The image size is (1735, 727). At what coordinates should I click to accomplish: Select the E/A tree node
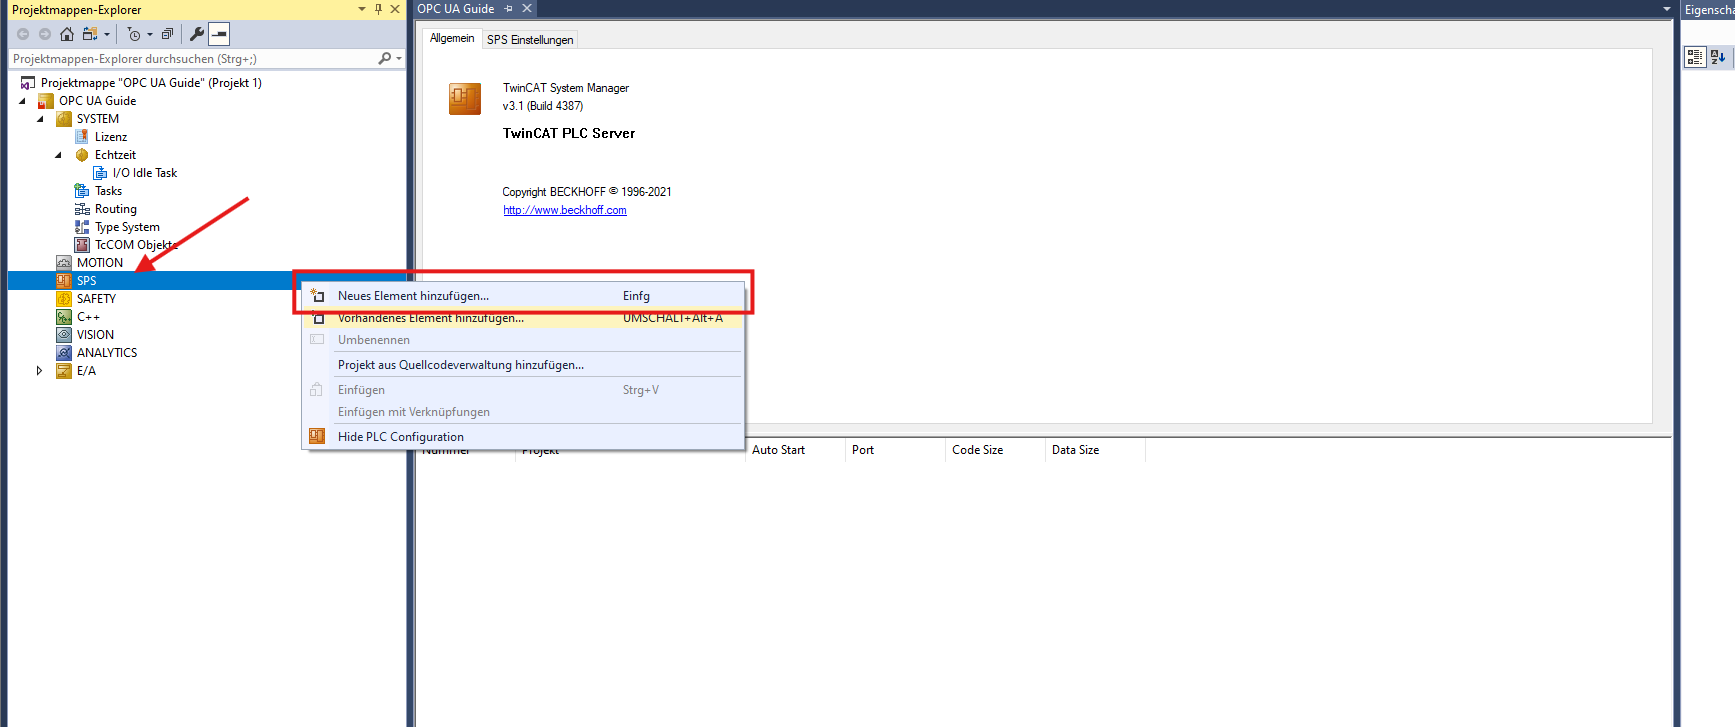pos(86,371)
